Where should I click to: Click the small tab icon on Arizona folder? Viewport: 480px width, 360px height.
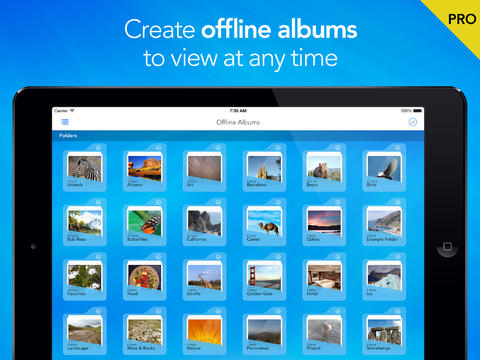[x=158, y=148]
